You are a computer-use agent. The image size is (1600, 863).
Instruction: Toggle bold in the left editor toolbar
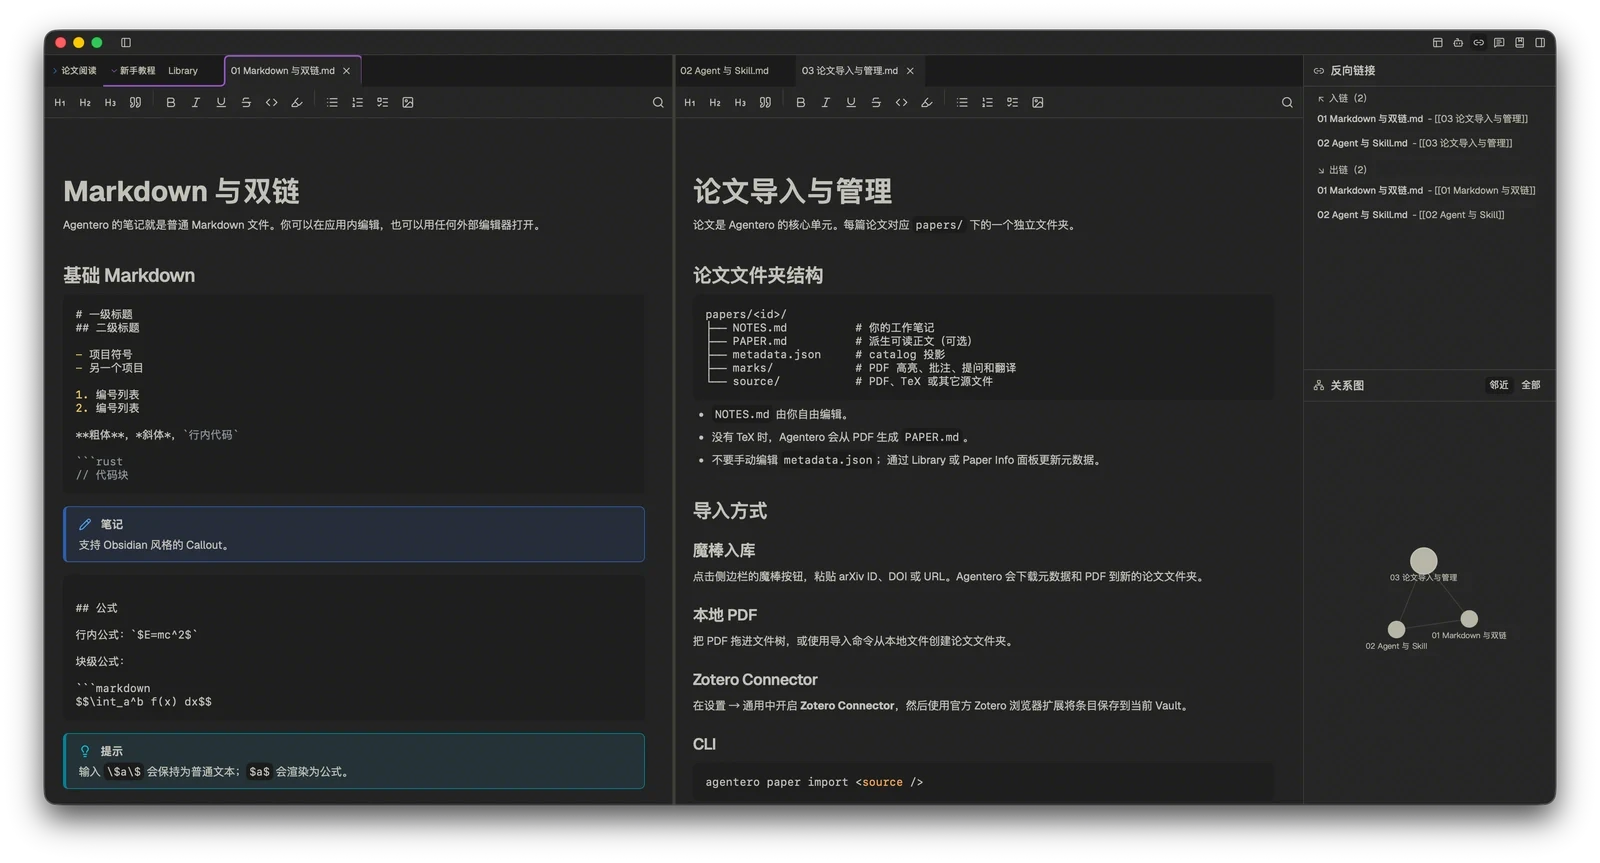(x=171, y=102)
